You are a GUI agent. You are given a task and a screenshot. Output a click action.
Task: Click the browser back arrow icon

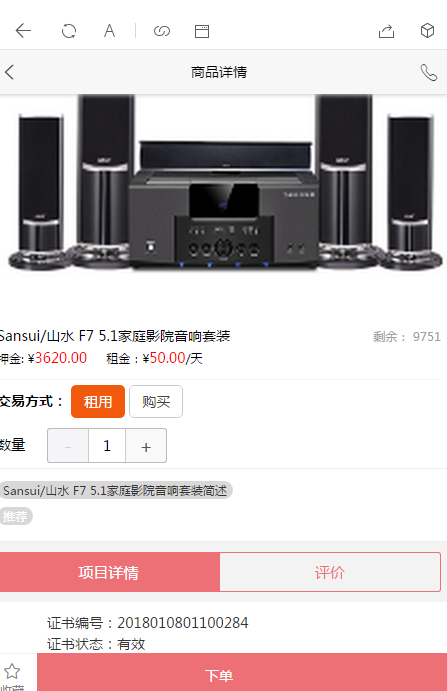click(x=23, y=31)
